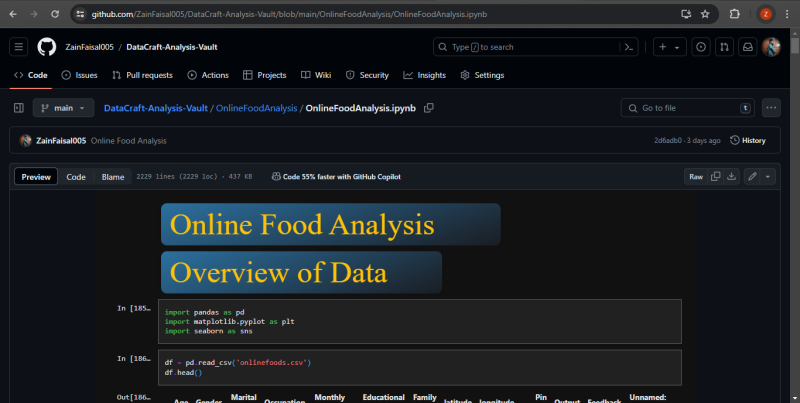The image size is (800, 403).
Task: Click the Go to file search field
Action: [x=687, y=108]
